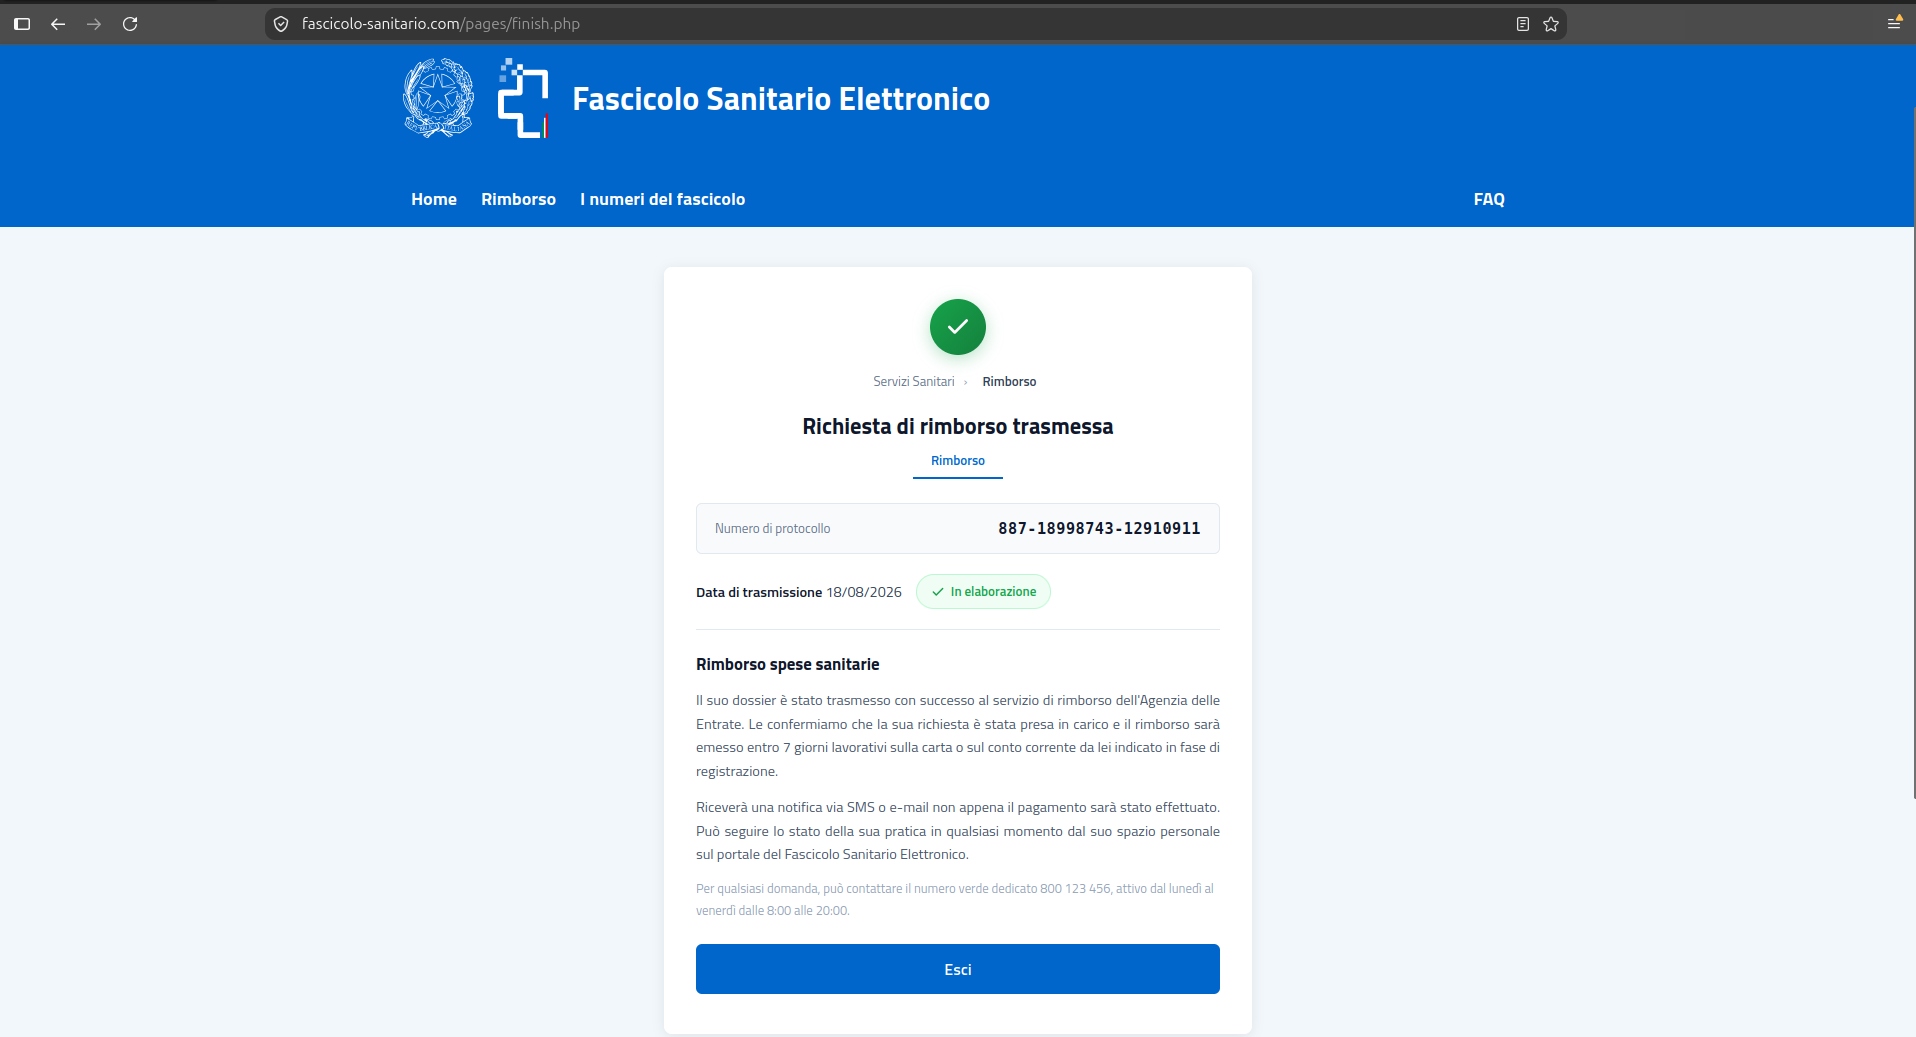Click the browser forward arrow
This screenshot has width=1916, height=1037.
[94, 24]
